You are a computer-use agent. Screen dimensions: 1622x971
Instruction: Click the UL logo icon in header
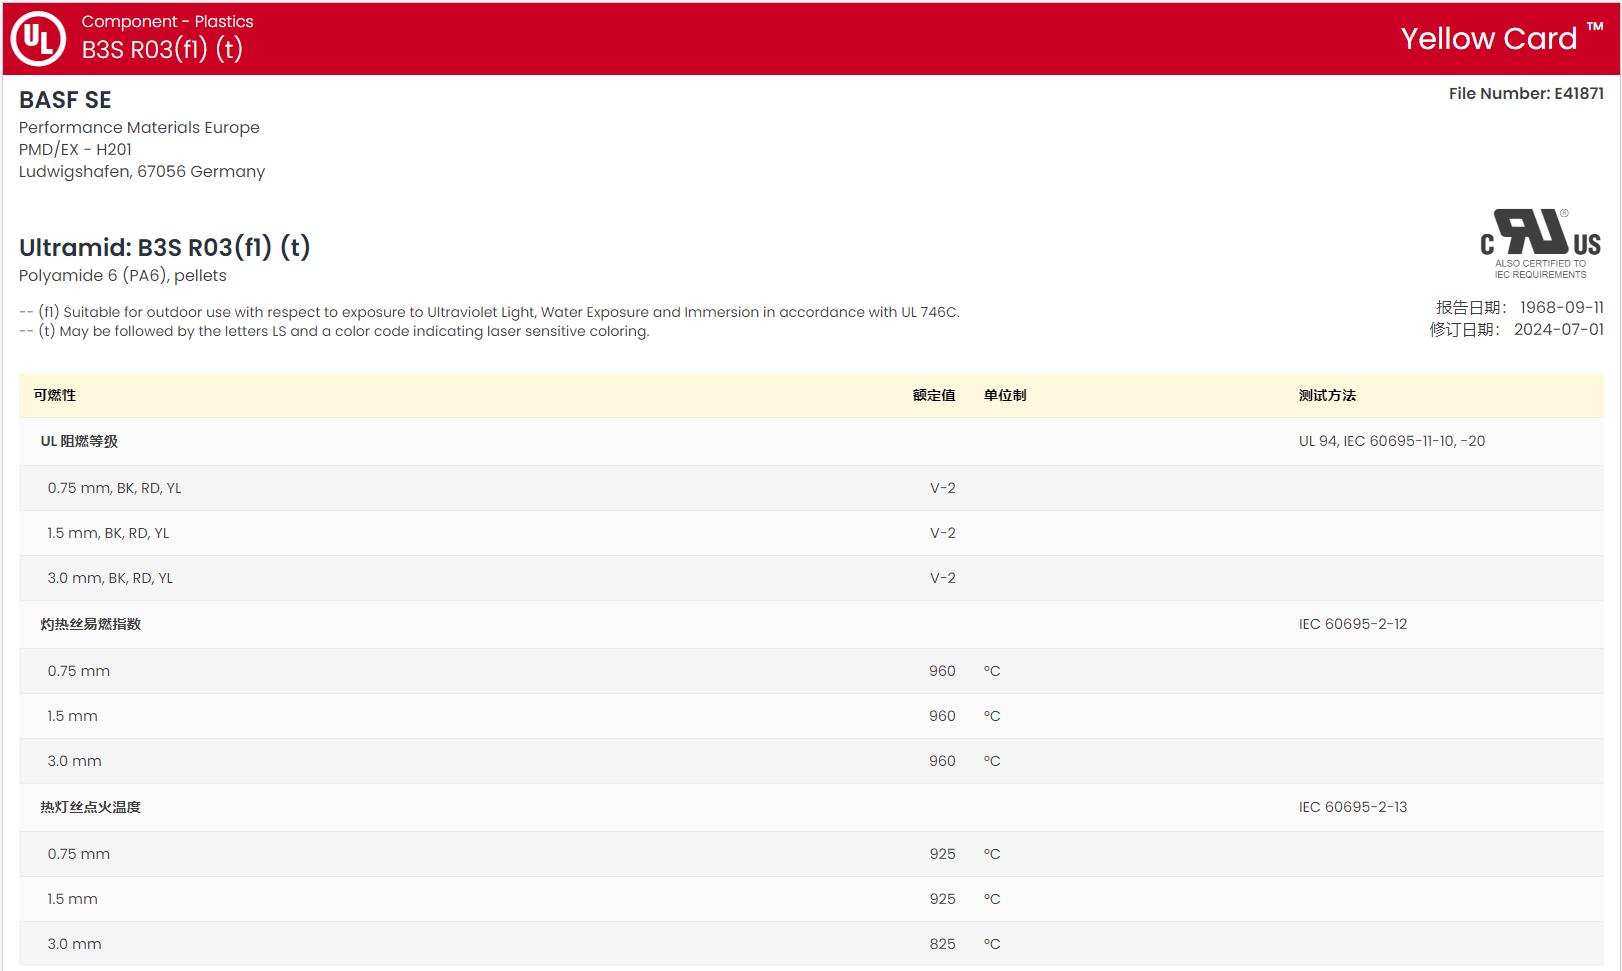coord(38,38)
